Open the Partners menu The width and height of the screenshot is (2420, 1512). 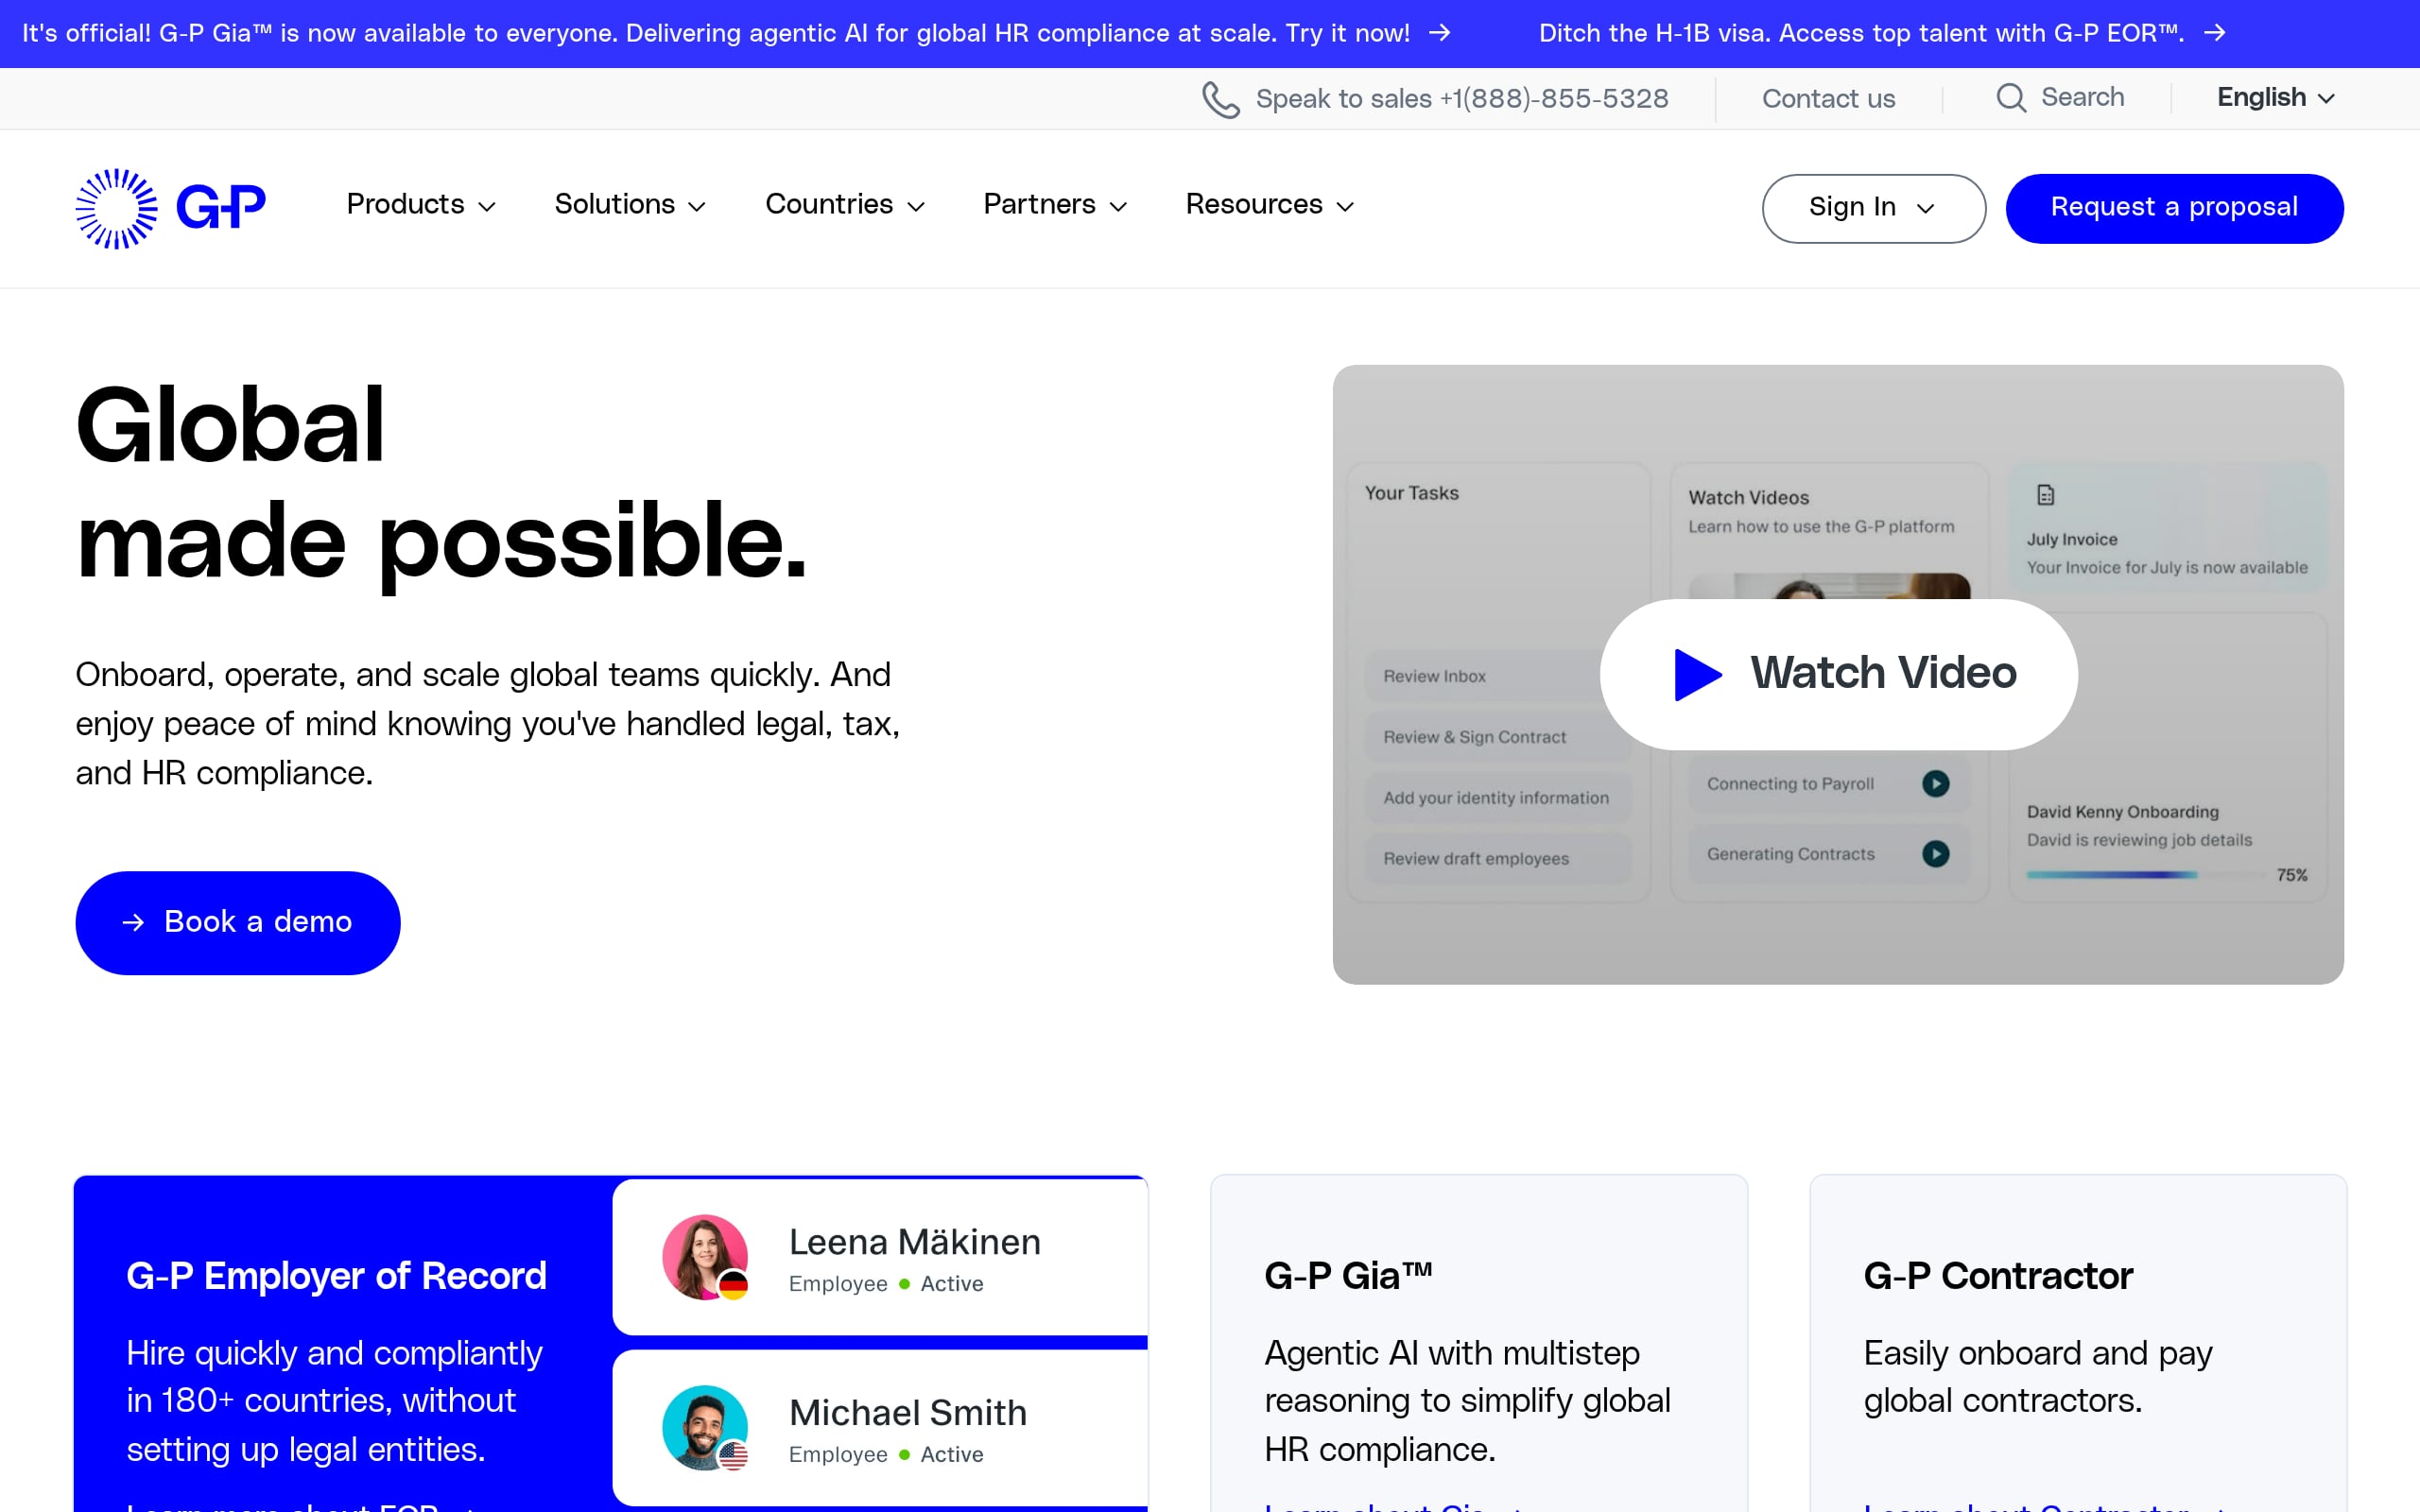point(1054,205)
